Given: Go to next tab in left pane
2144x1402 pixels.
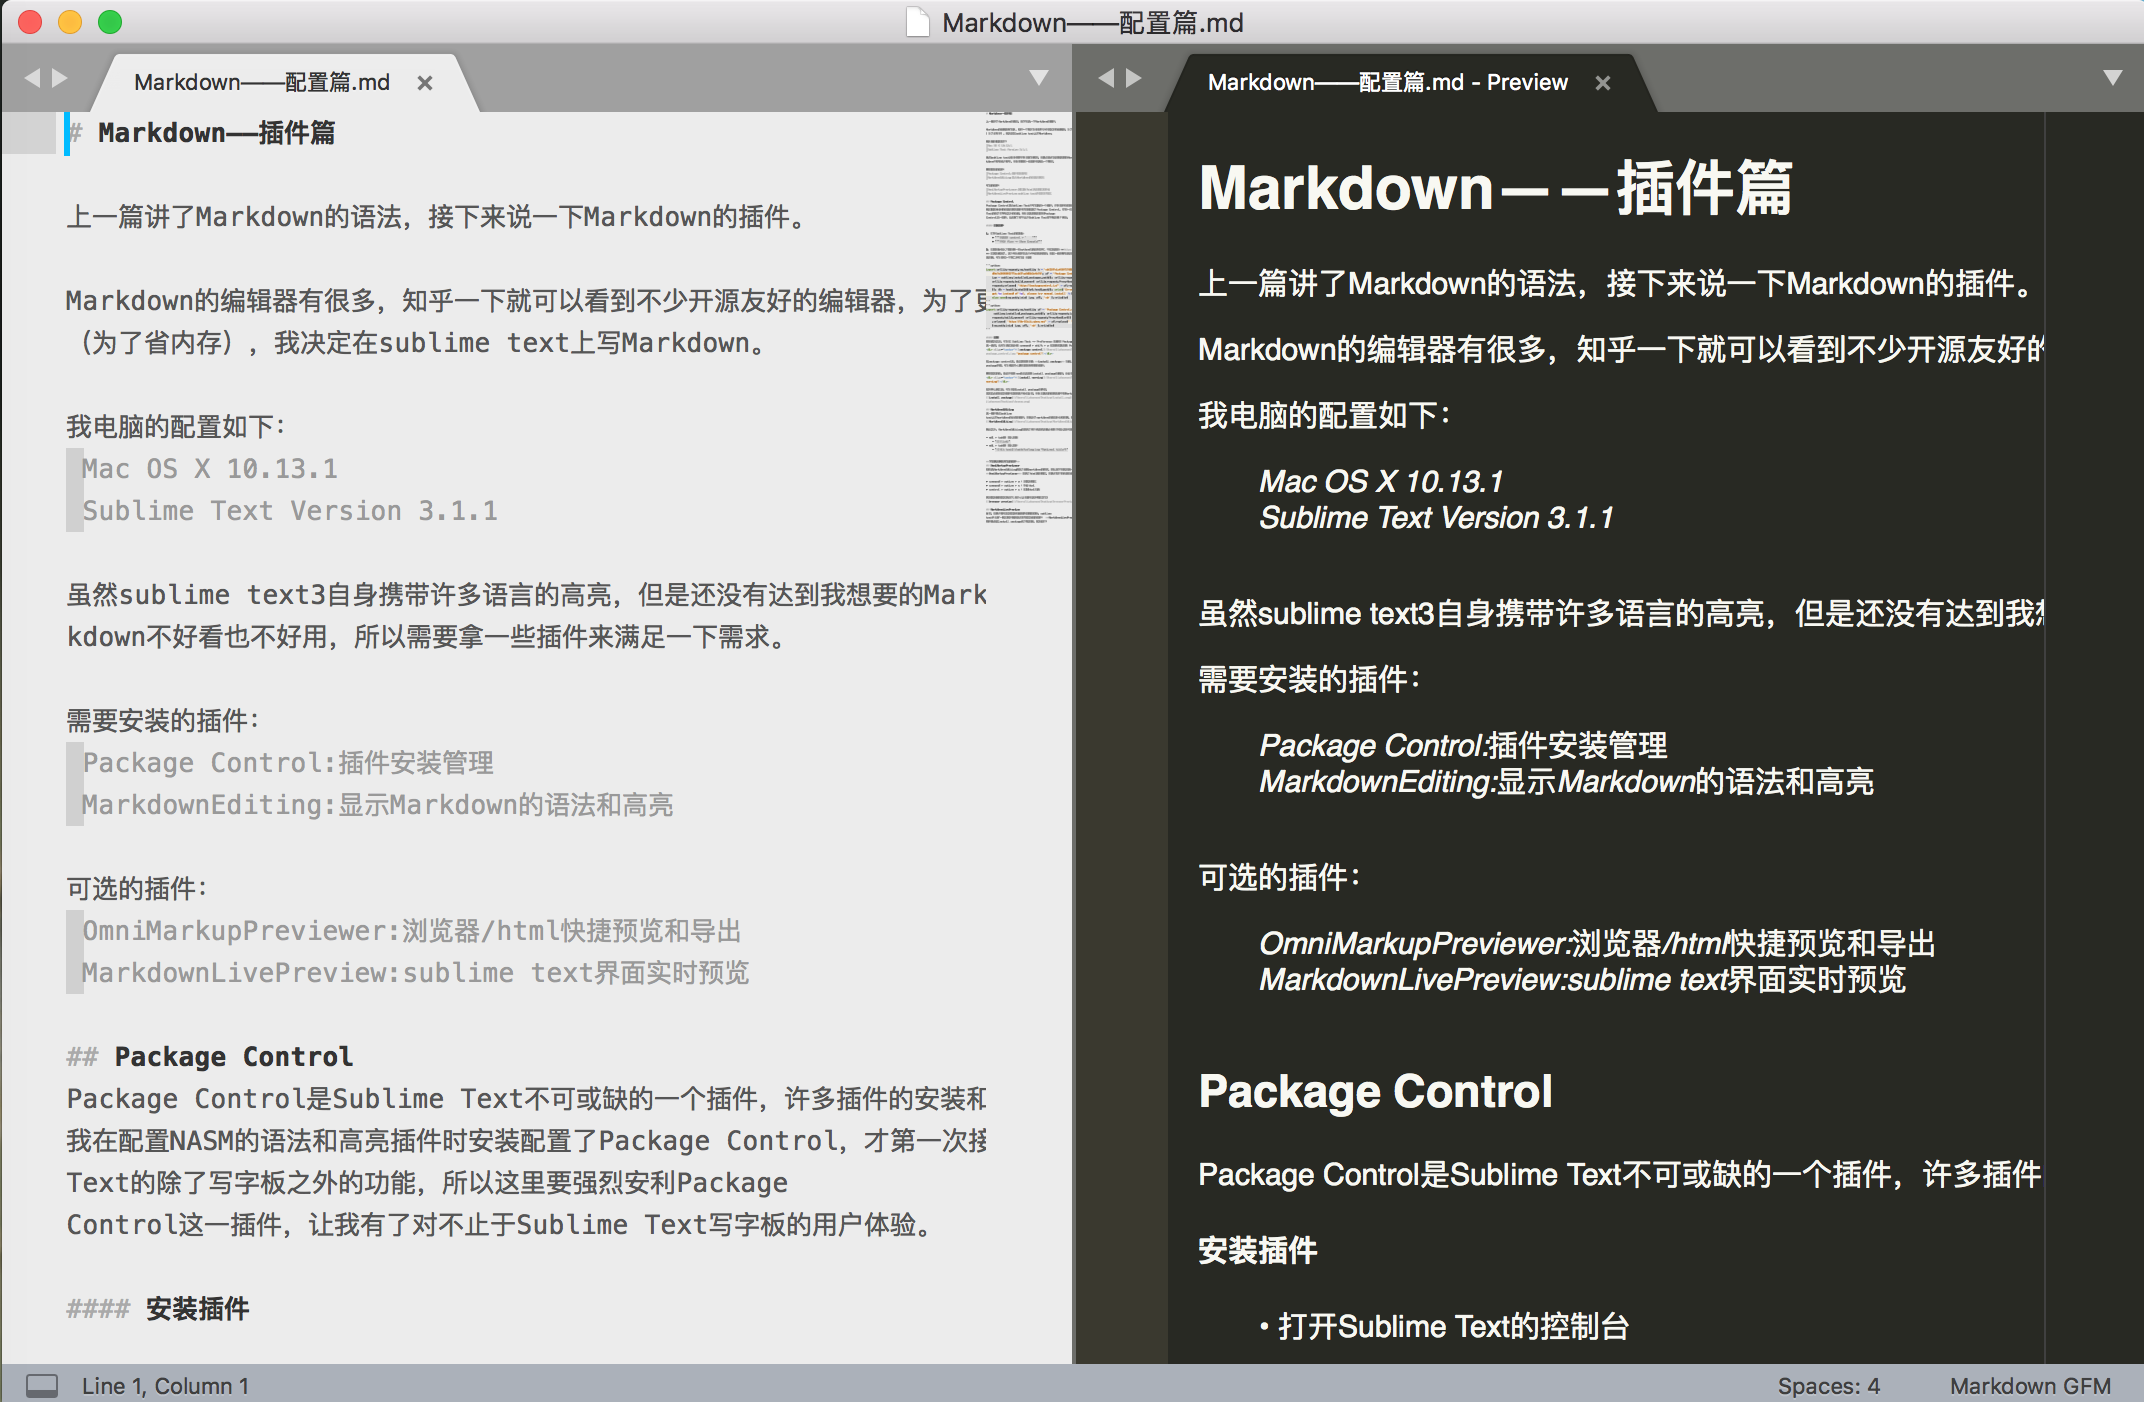Looking at the screenshot, I should click(60, 78).
